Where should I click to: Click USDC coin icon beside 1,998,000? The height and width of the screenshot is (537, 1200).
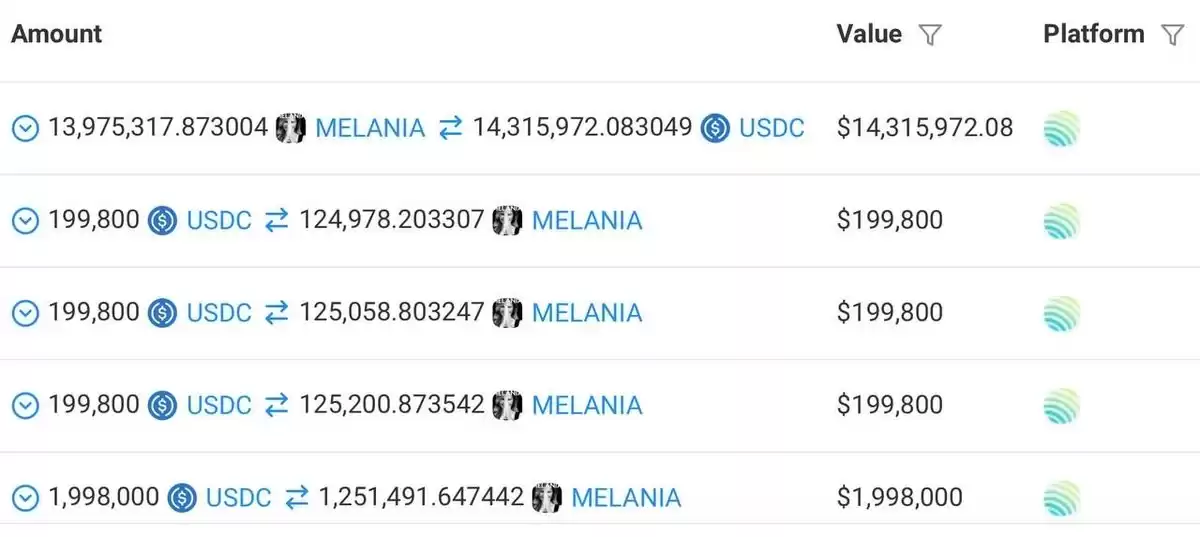[x=182, y=498]
